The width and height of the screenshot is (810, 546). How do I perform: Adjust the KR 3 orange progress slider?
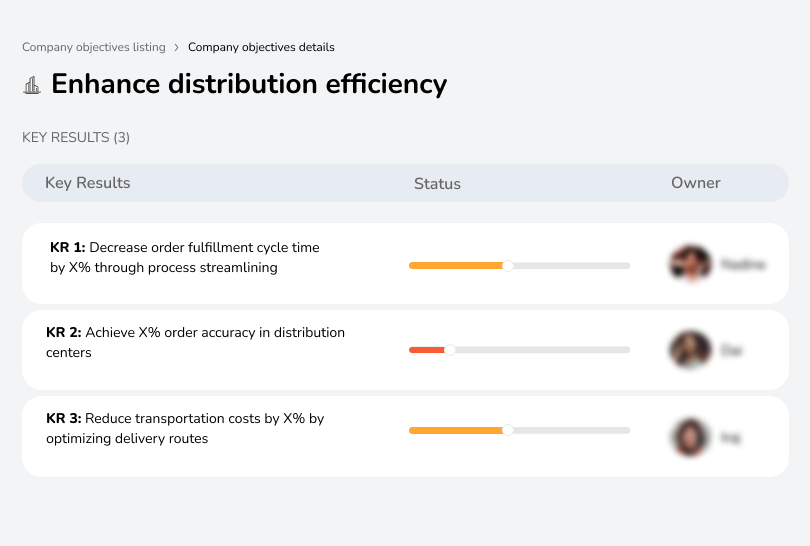click(508, 430)
